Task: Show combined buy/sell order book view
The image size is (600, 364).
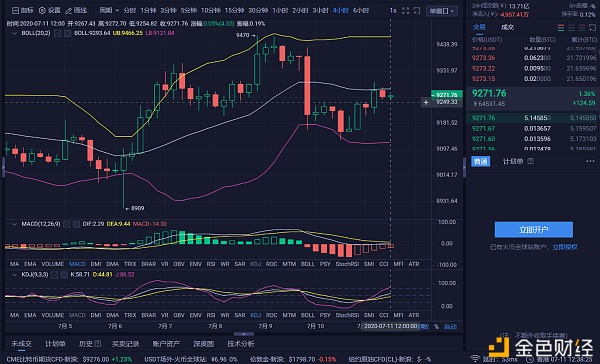Action: 561,28
